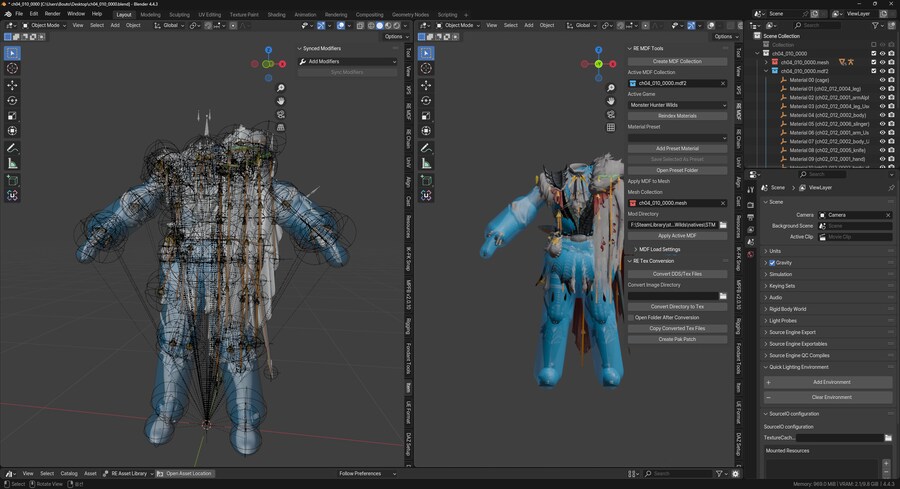
Task: Select the Move tool in right viewport
Action: tap(426, 85)
